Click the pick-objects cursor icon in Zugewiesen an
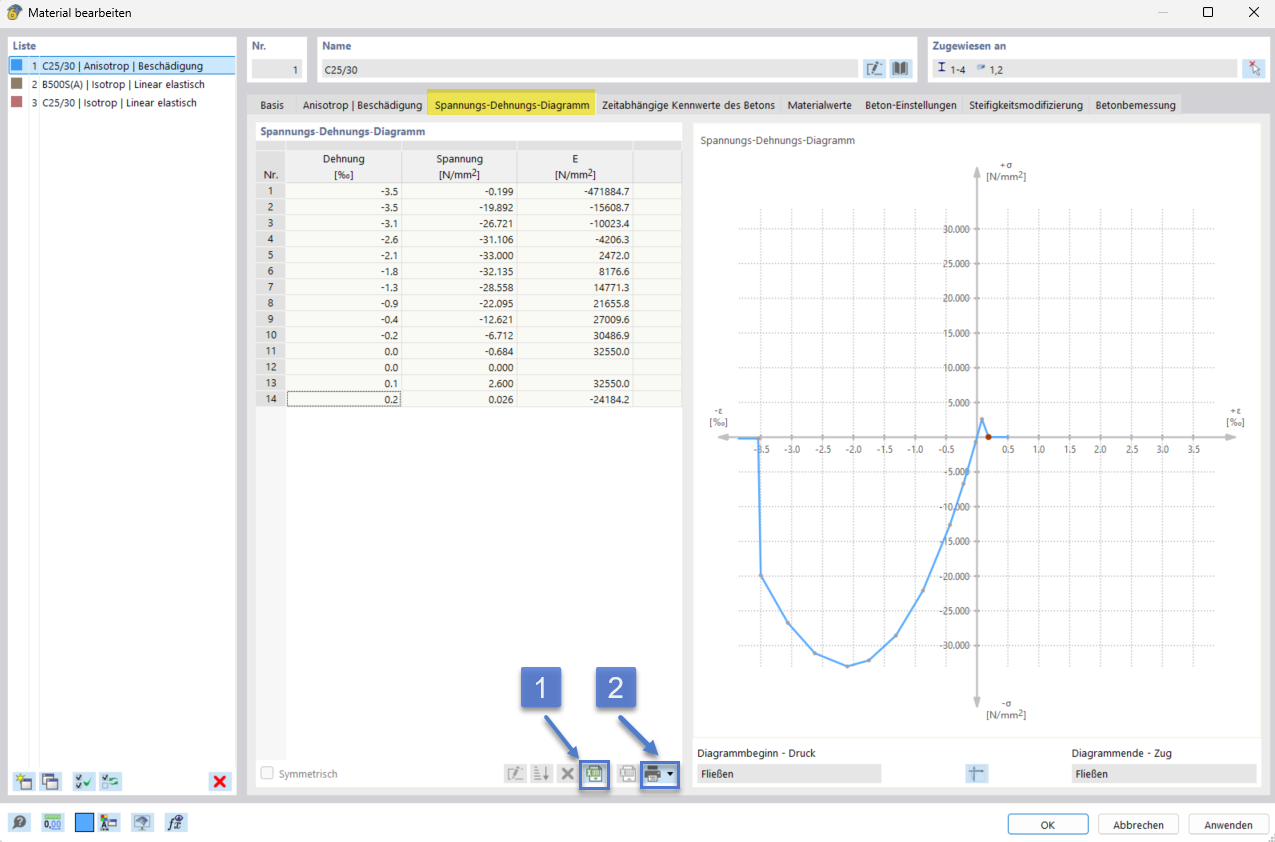 coord(1253,69)
